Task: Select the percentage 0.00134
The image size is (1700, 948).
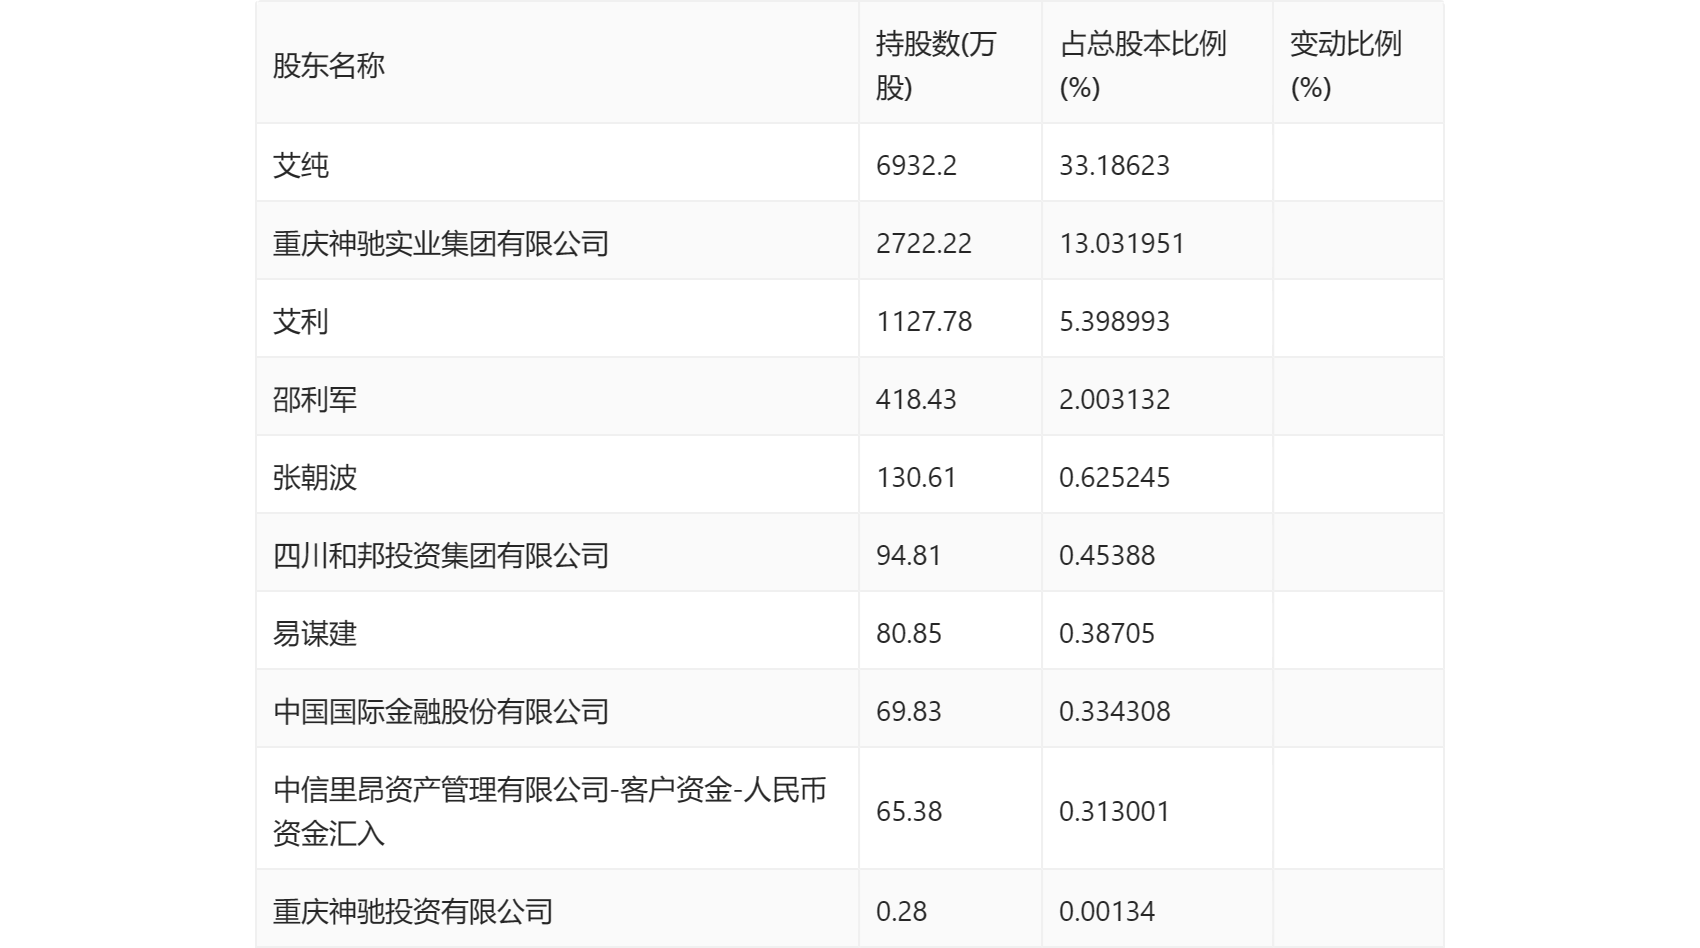Action: click(1107, 911)
